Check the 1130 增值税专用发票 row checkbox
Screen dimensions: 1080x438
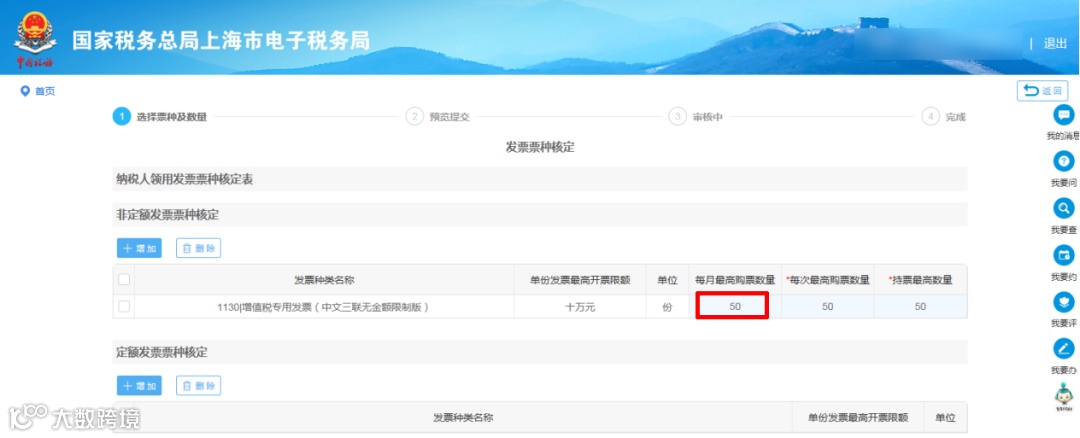click(x=124, y=307)
